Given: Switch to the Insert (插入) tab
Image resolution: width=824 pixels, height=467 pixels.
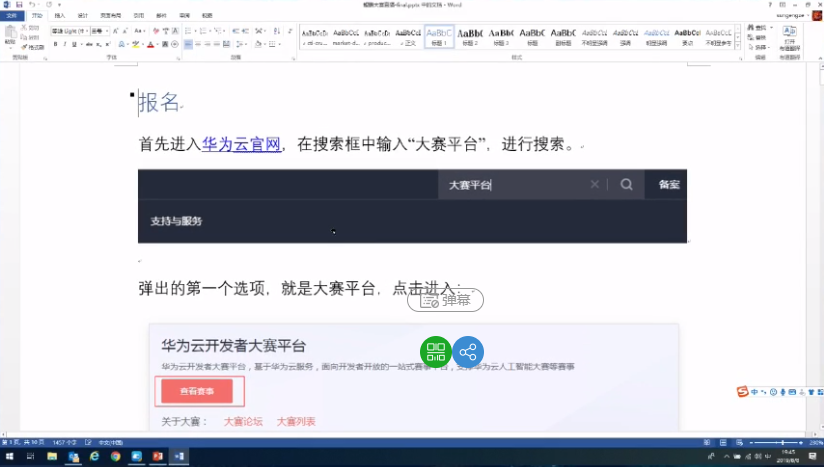Looking at the screenshot, I should pos(60,16).
